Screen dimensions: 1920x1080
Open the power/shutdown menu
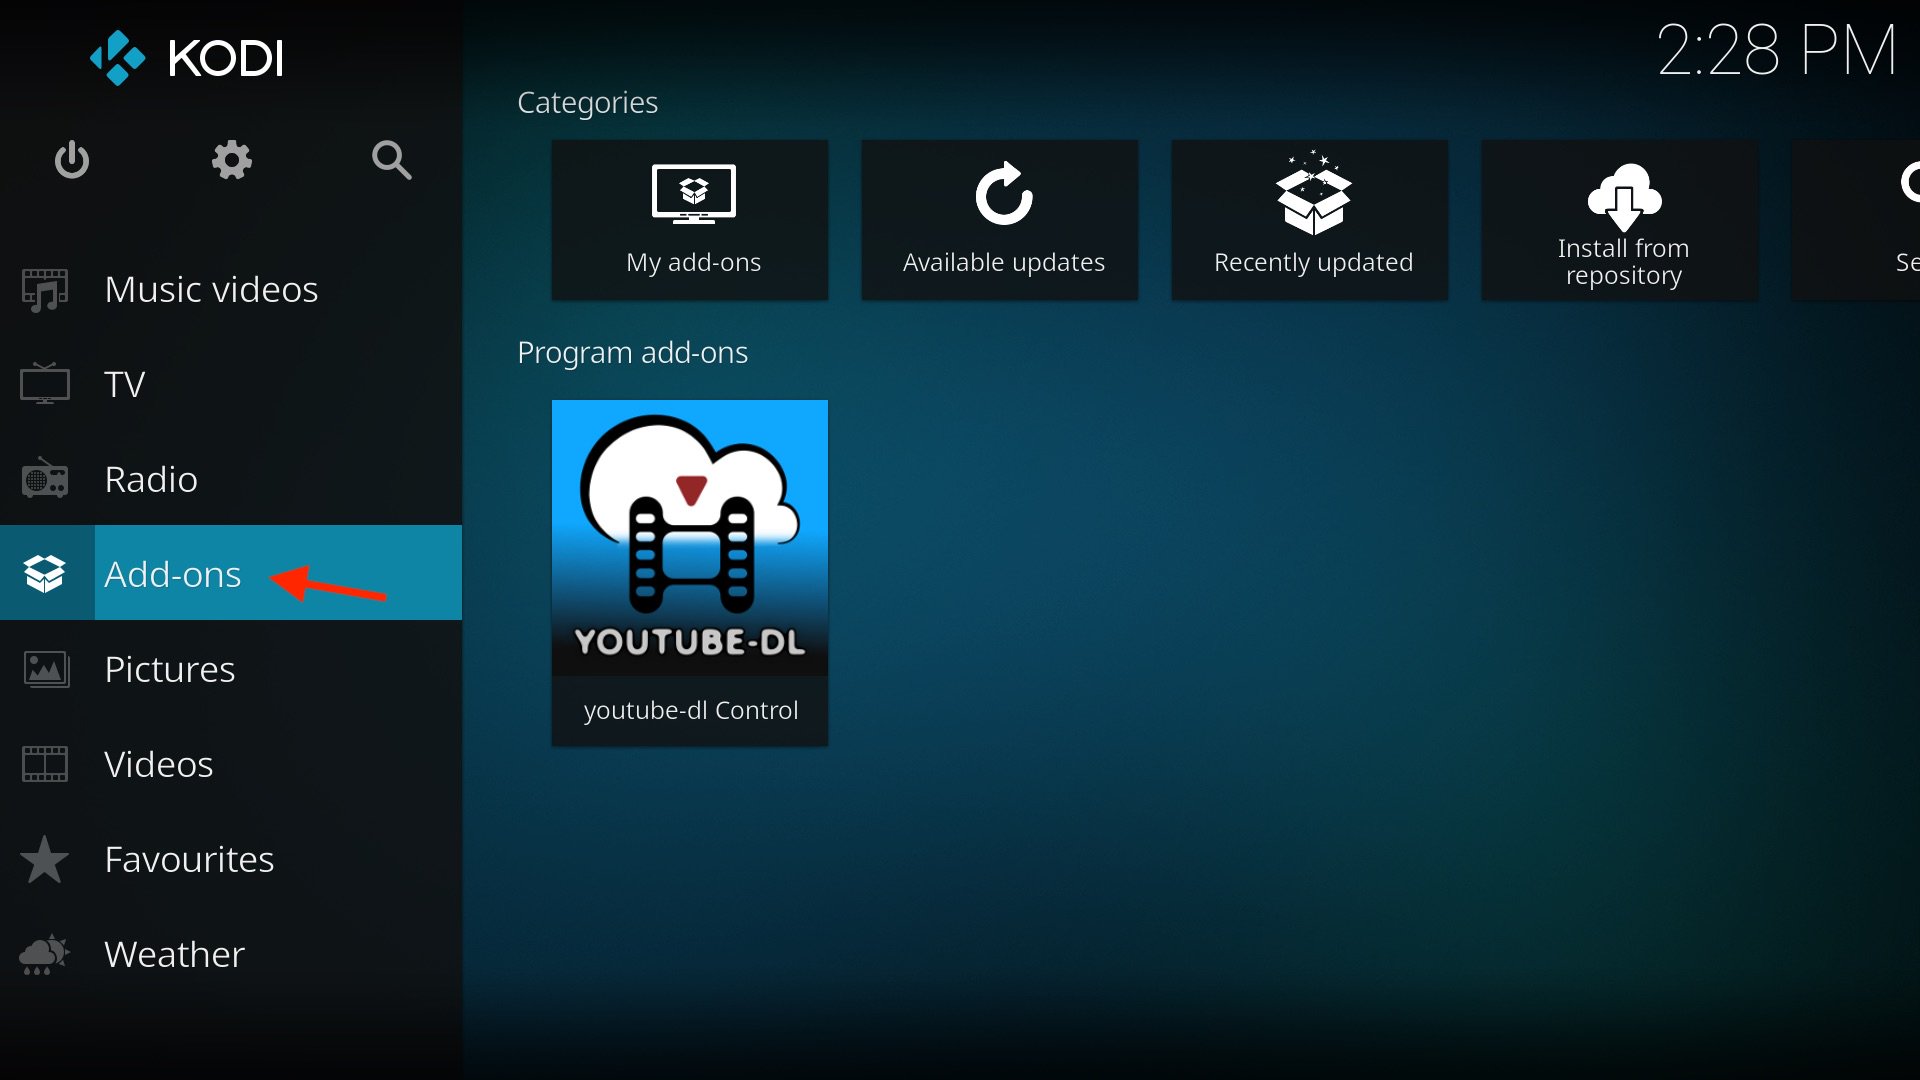click(x=71, y=160)
